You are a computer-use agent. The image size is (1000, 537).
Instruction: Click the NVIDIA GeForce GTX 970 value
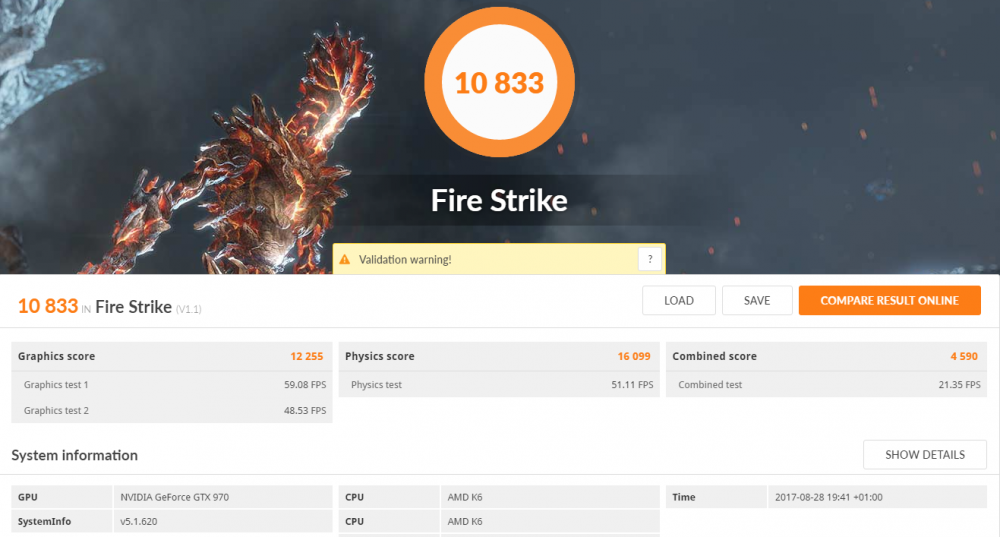point(174,497)
